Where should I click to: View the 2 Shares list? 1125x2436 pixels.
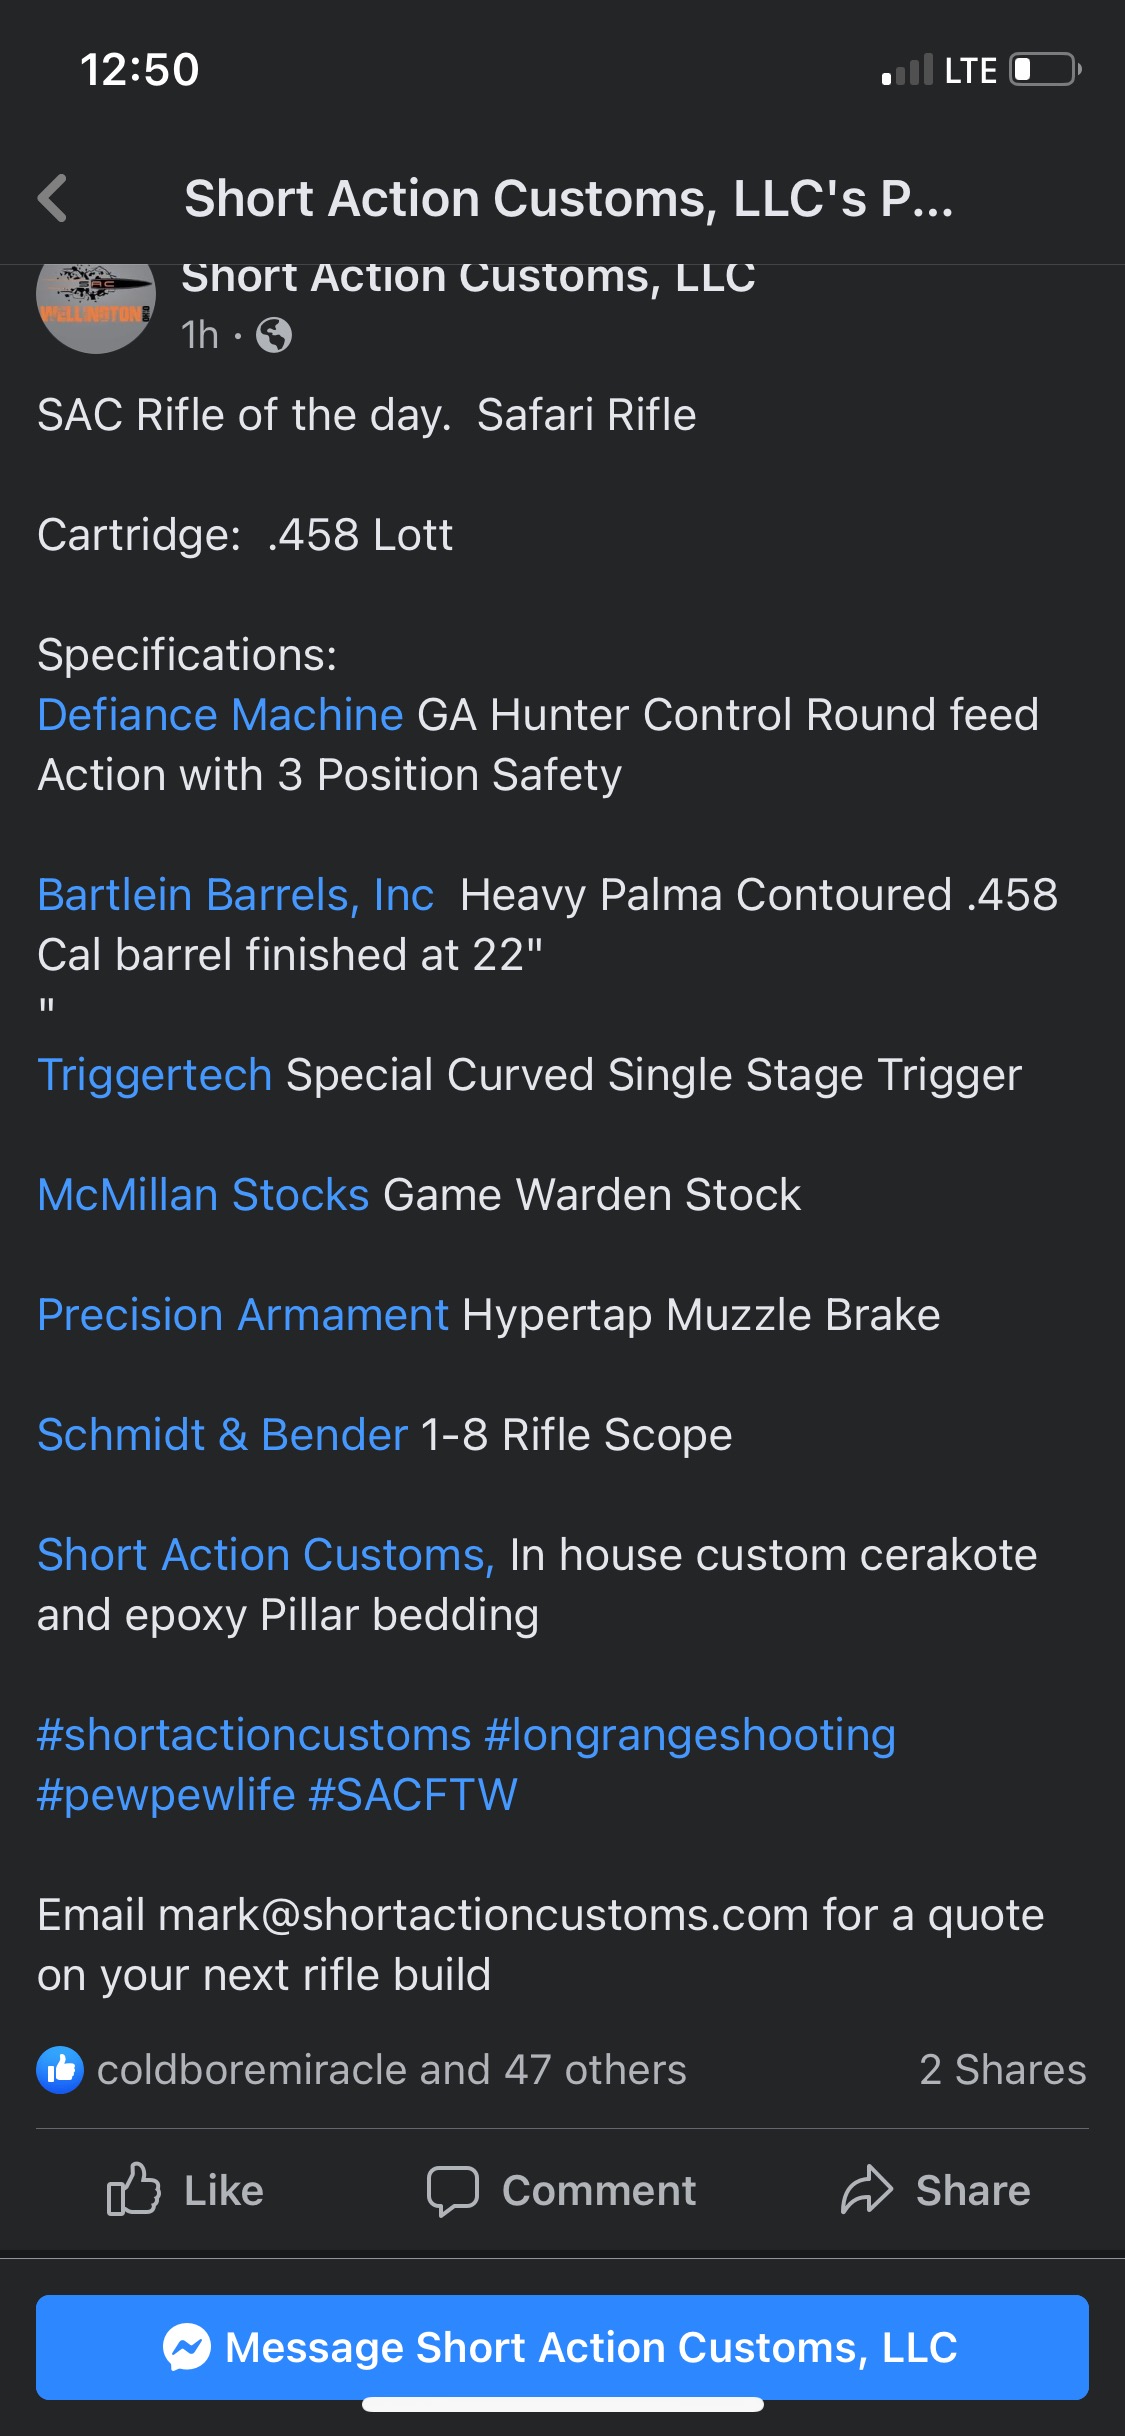[x=1002, y=2069]
